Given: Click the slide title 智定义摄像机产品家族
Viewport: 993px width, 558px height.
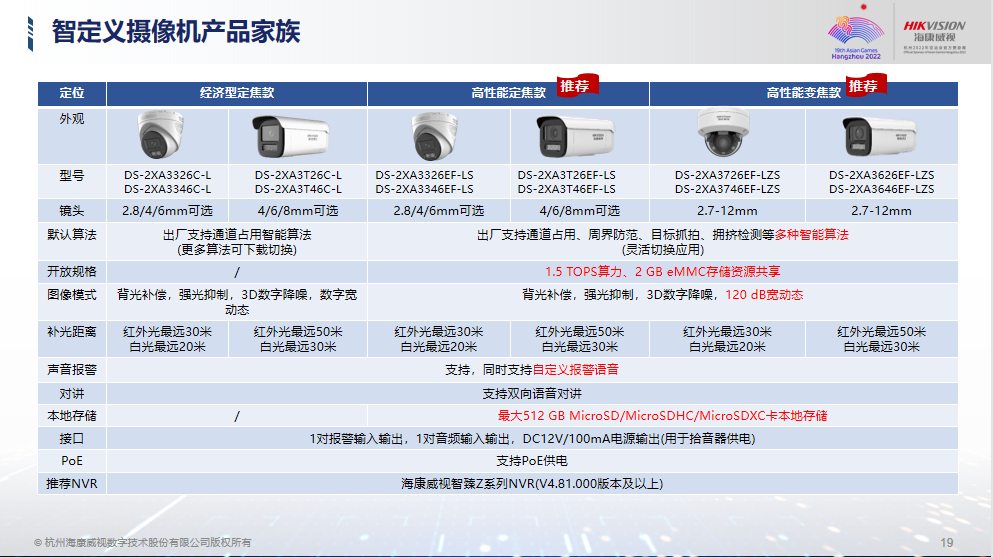Looking at the screenshot, I should (175, 31).
